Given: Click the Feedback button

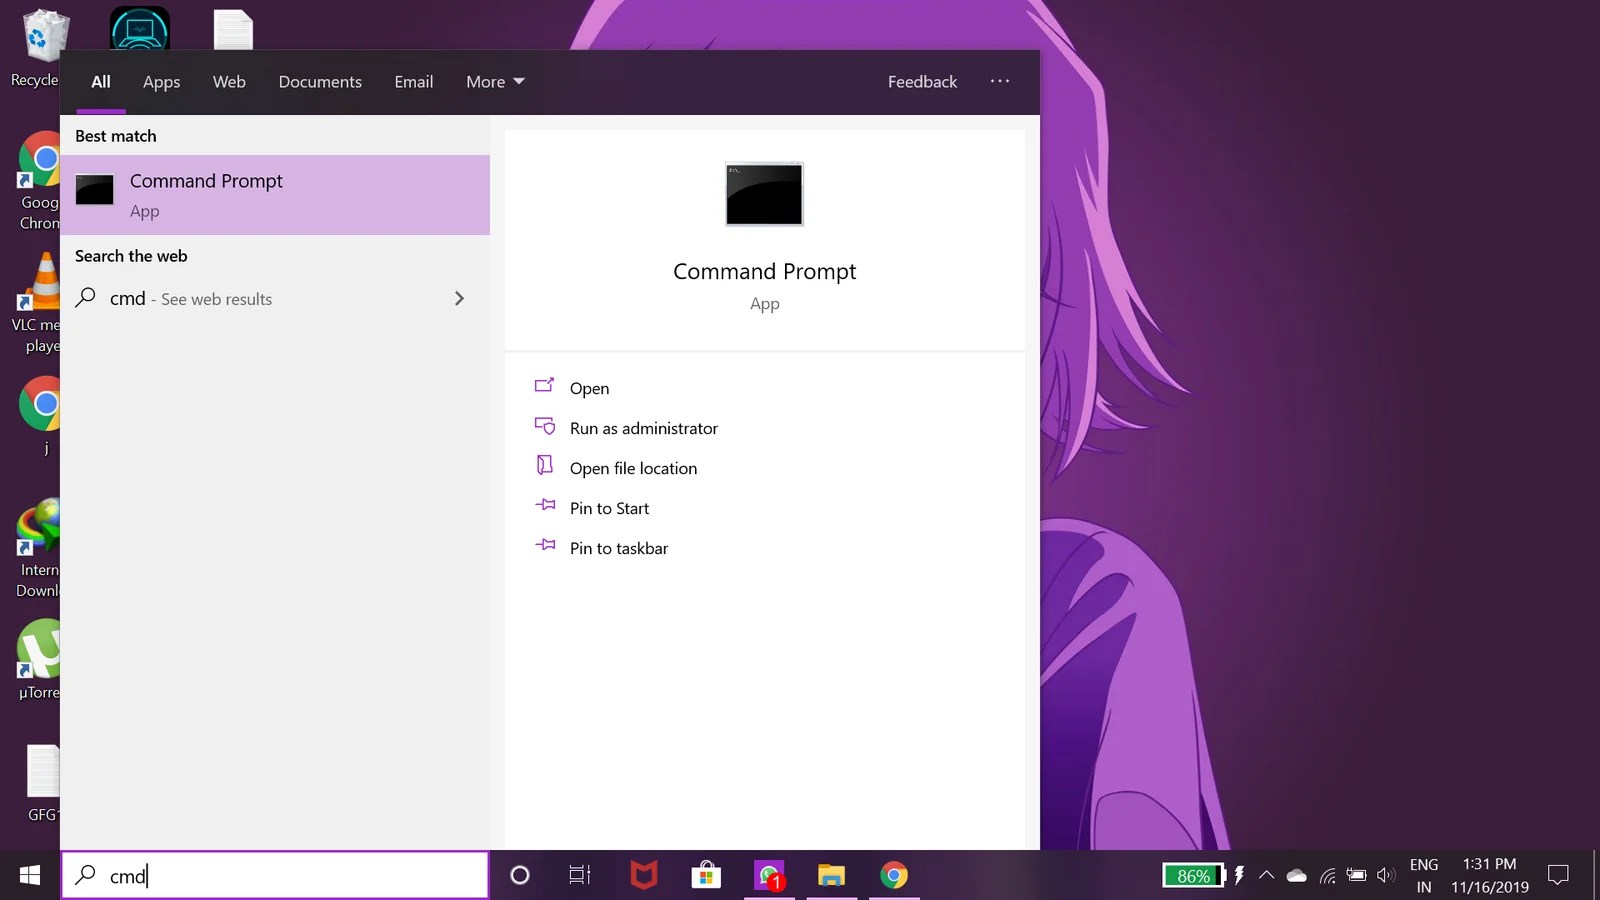Looking at the screenshot, I should tap(922, 82).
